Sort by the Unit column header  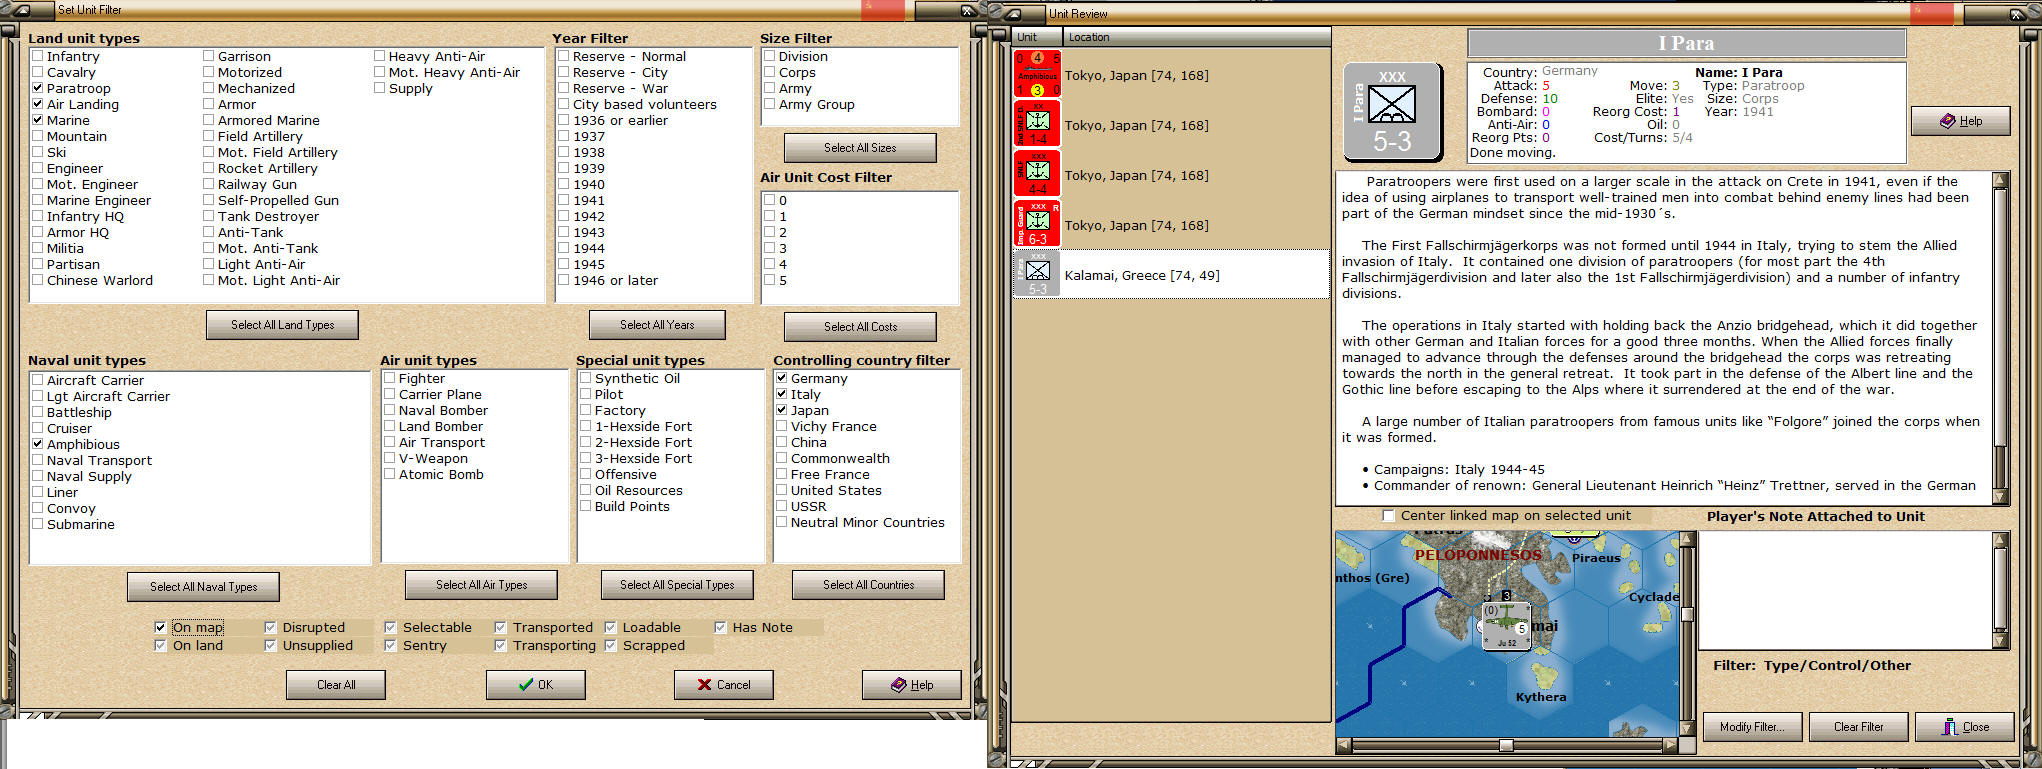point(1036,37)
